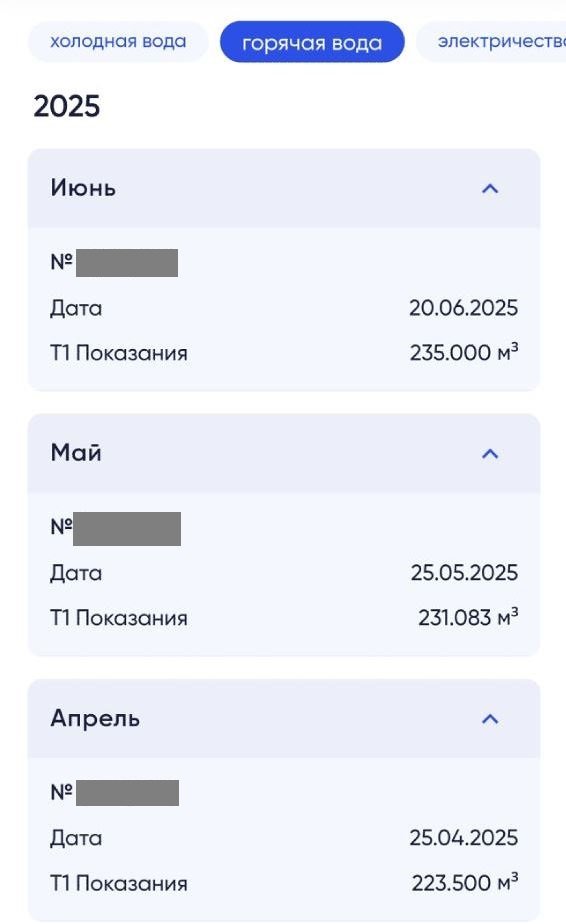Click the 2025 year heading
The height and width of the screenshot is (924, 566).
(x=67, y=107)
